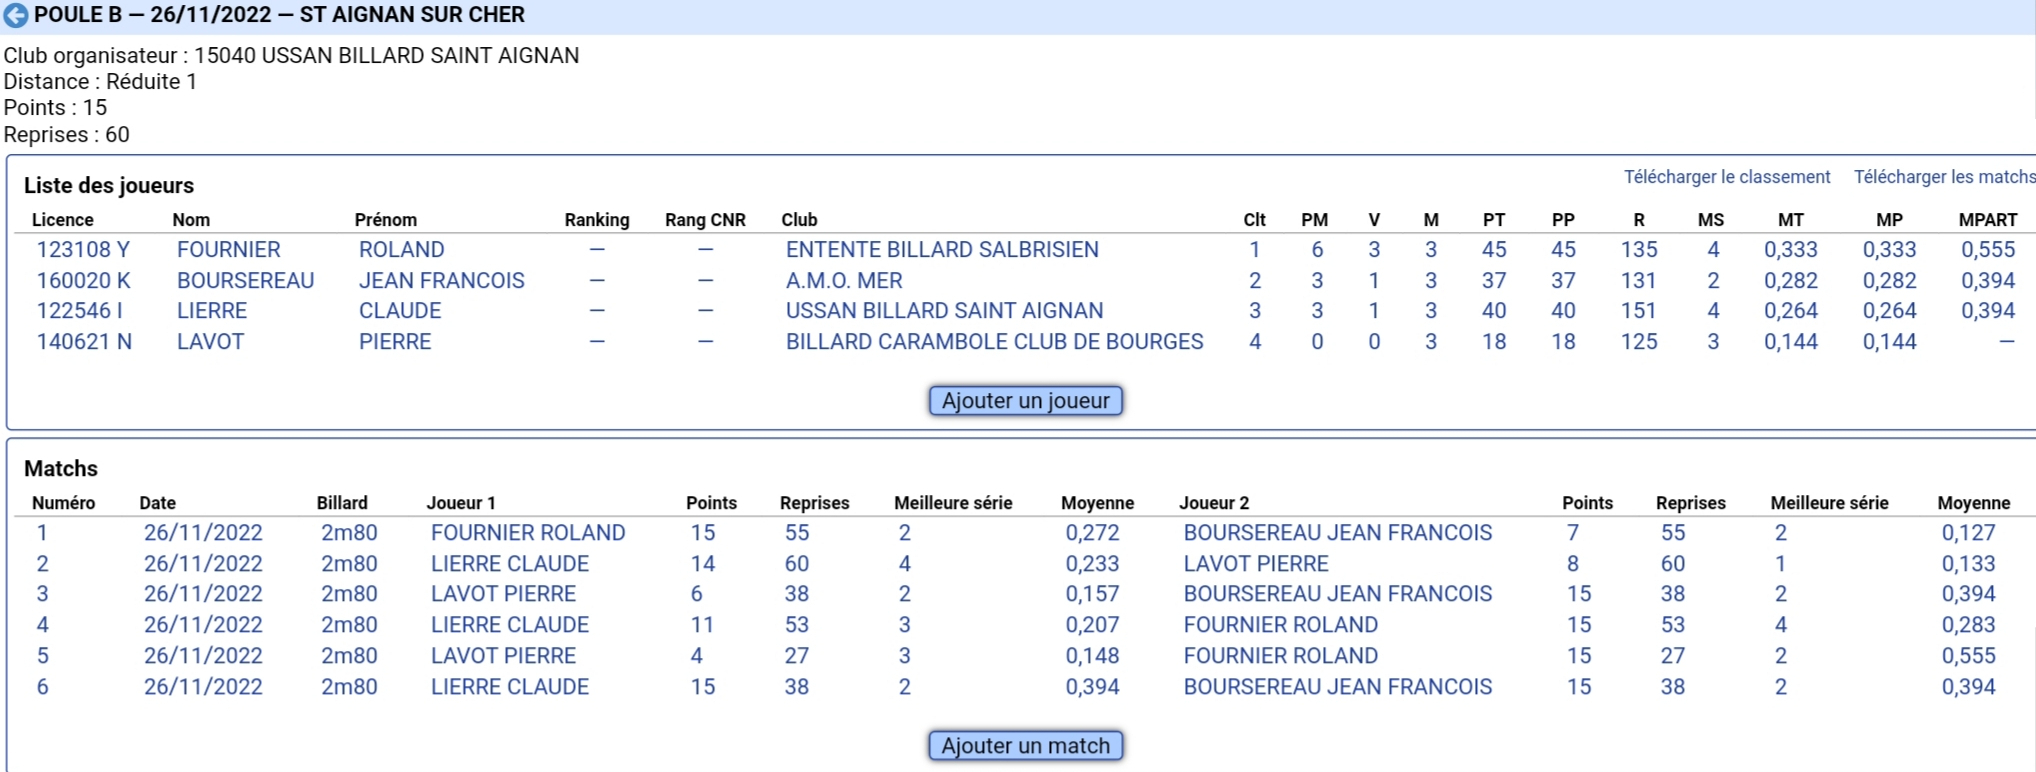The width and height of the screenshot is (2036, 772).
Task: Select Joueur 1 LAVOT PIERRE in match 3
Action: tap(503, 594)
